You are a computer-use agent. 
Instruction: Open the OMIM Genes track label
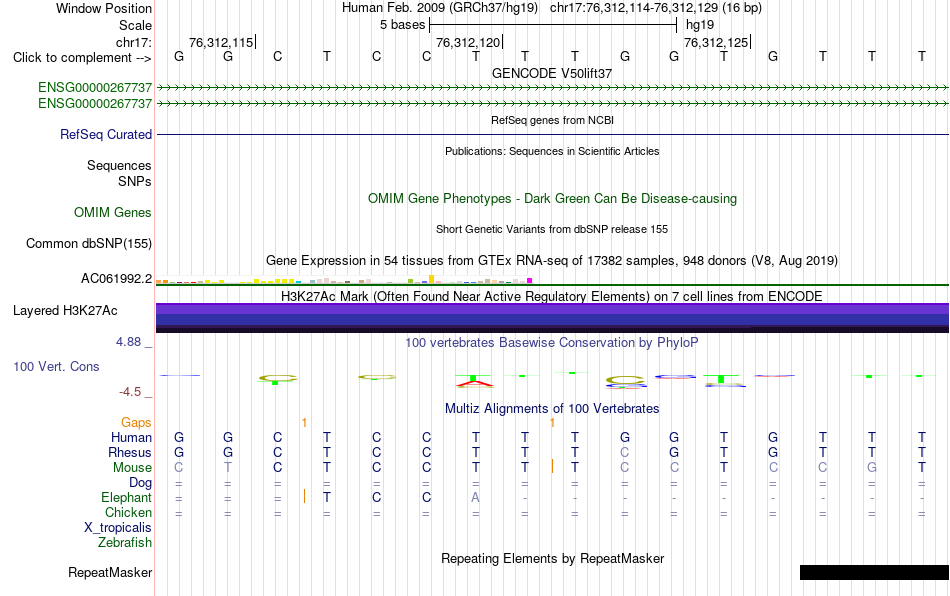(x=113, y=213)
